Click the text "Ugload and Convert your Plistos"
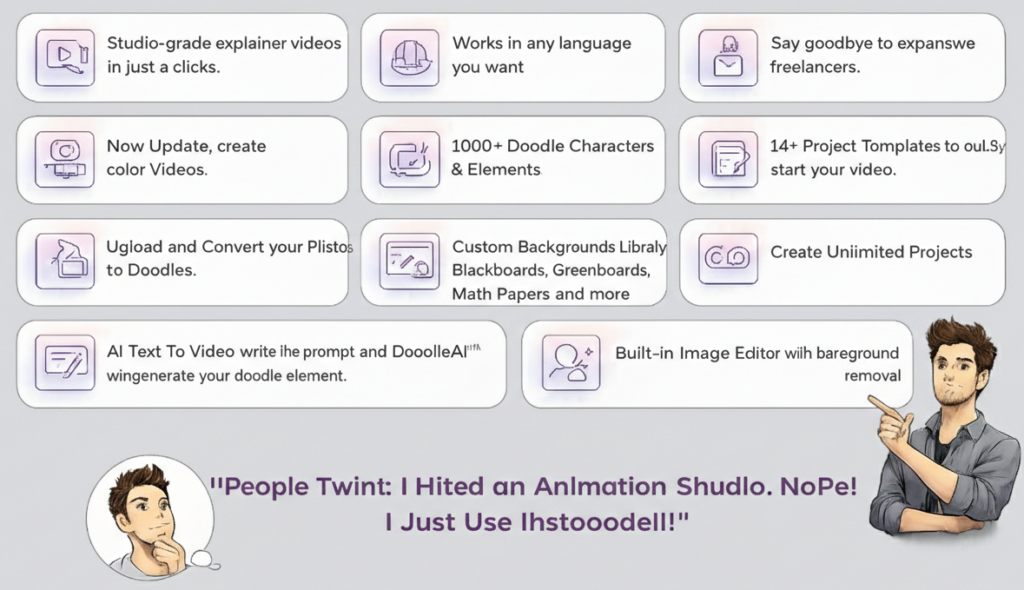The width and height of the screenshot is (1024, 590). click(x=230, y=247)
